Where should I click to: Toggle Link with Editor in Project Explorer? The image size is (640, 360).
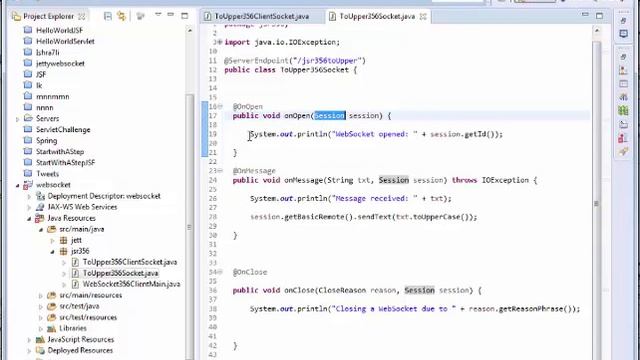click(122, 16)
